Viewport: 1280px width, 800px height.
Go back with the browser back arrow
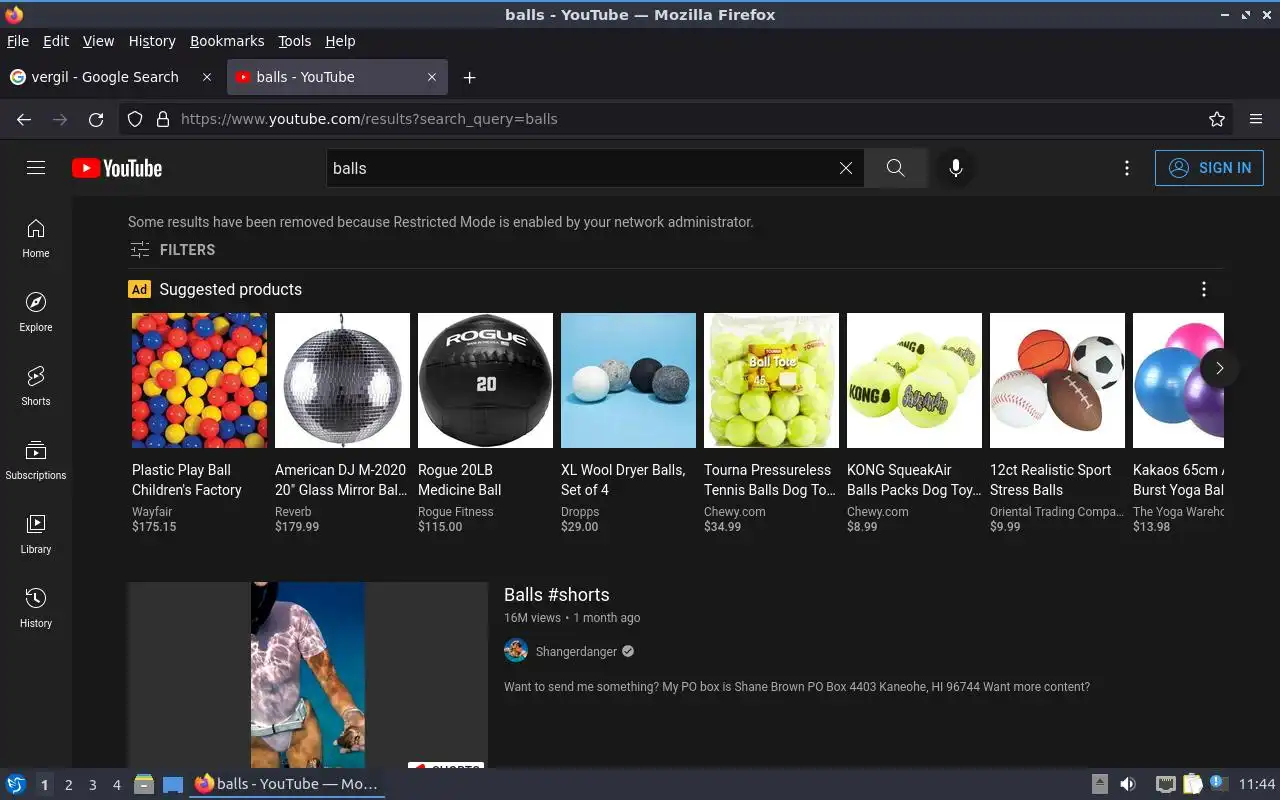(24, 119)
